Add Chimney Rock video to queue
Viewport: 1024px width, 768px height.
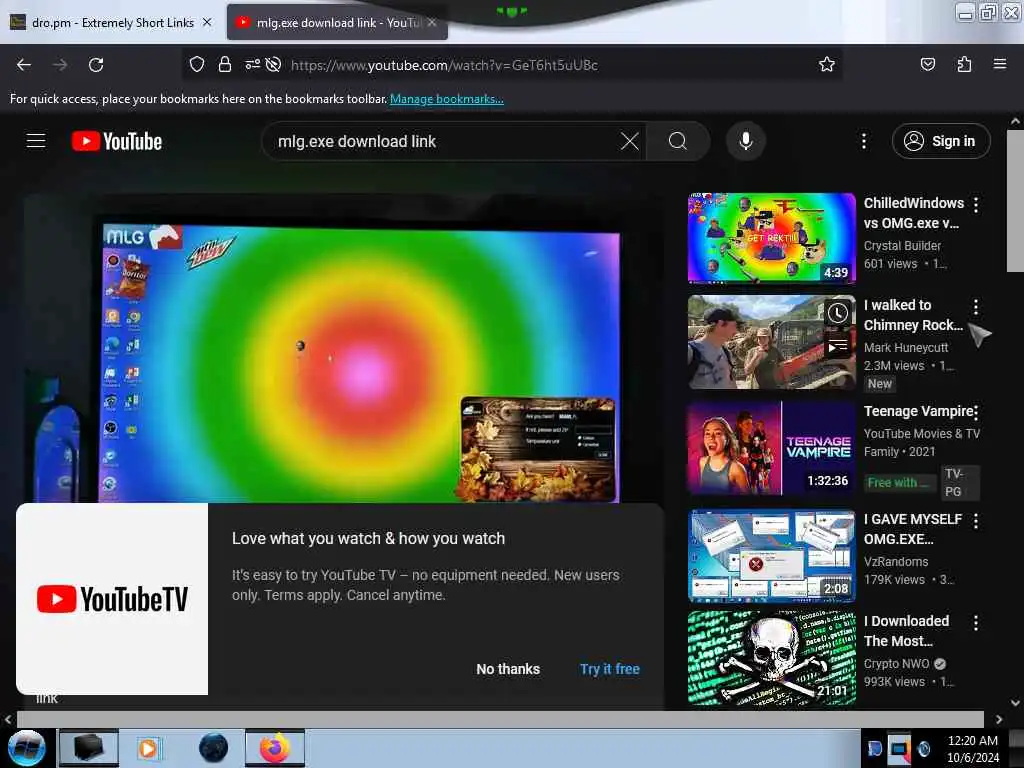[x=837, y=346]
